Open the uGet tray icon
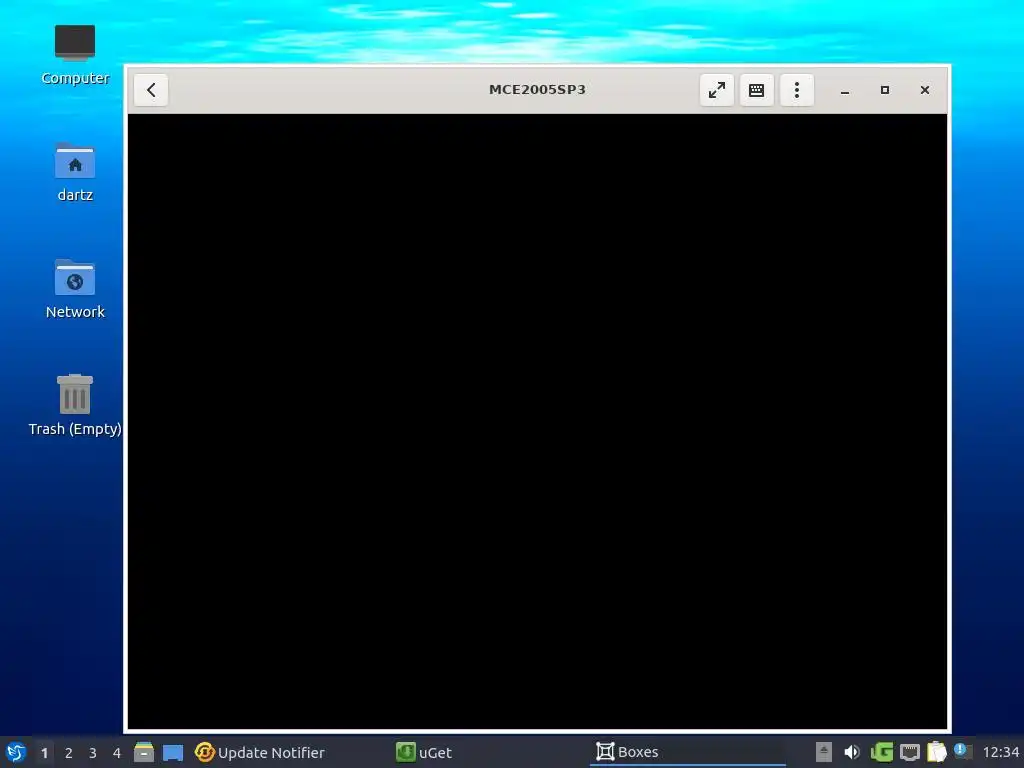The image size is (1024, 768). pos(882,752)
